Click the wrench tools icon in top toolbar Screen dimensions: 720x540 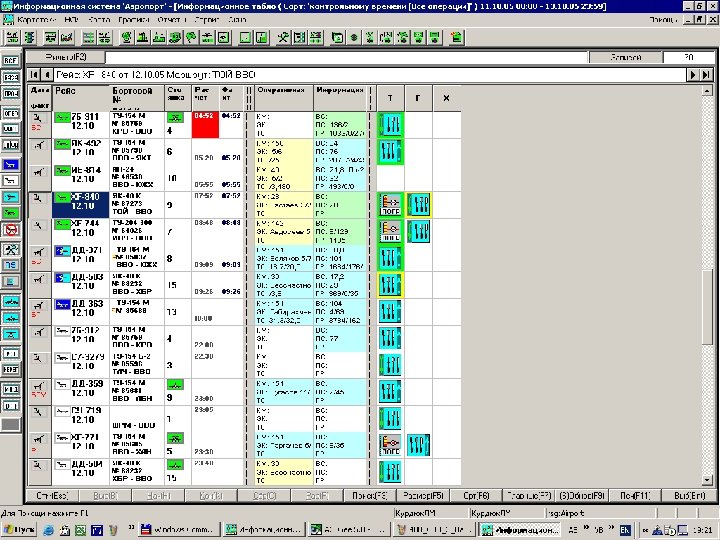coord(282,37)
